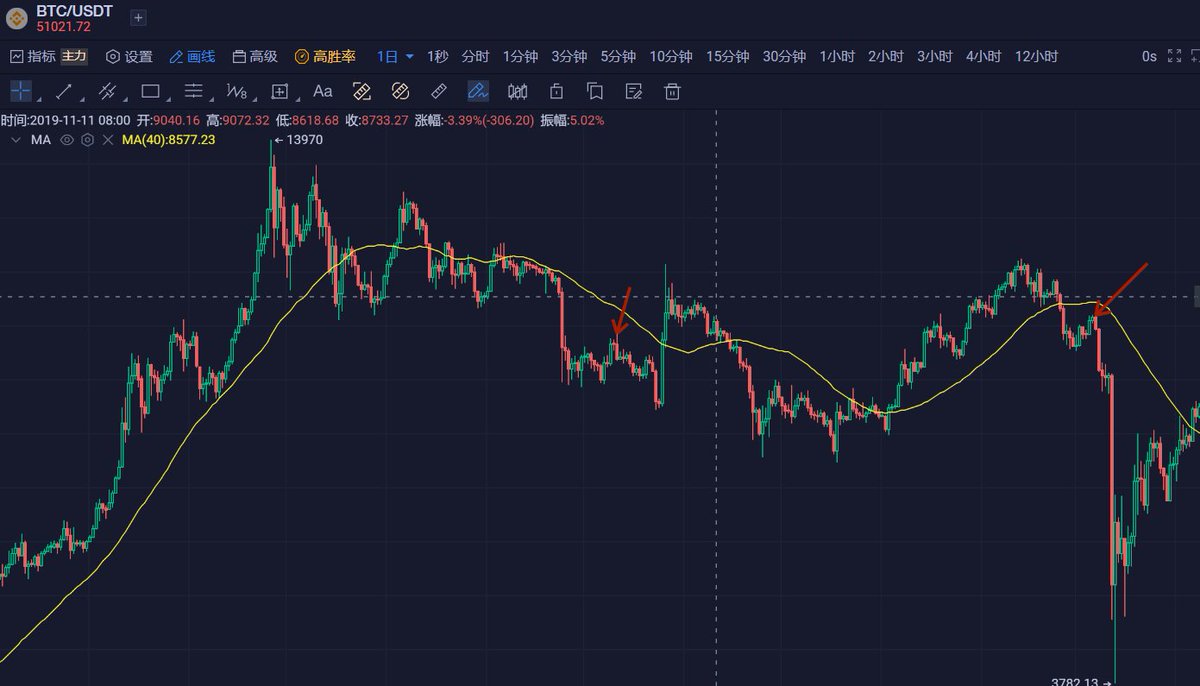Click the BTC/USDT symbol name
This screenshot has height=686, width=1200.
pyautogui.click(x=75, y=11)
